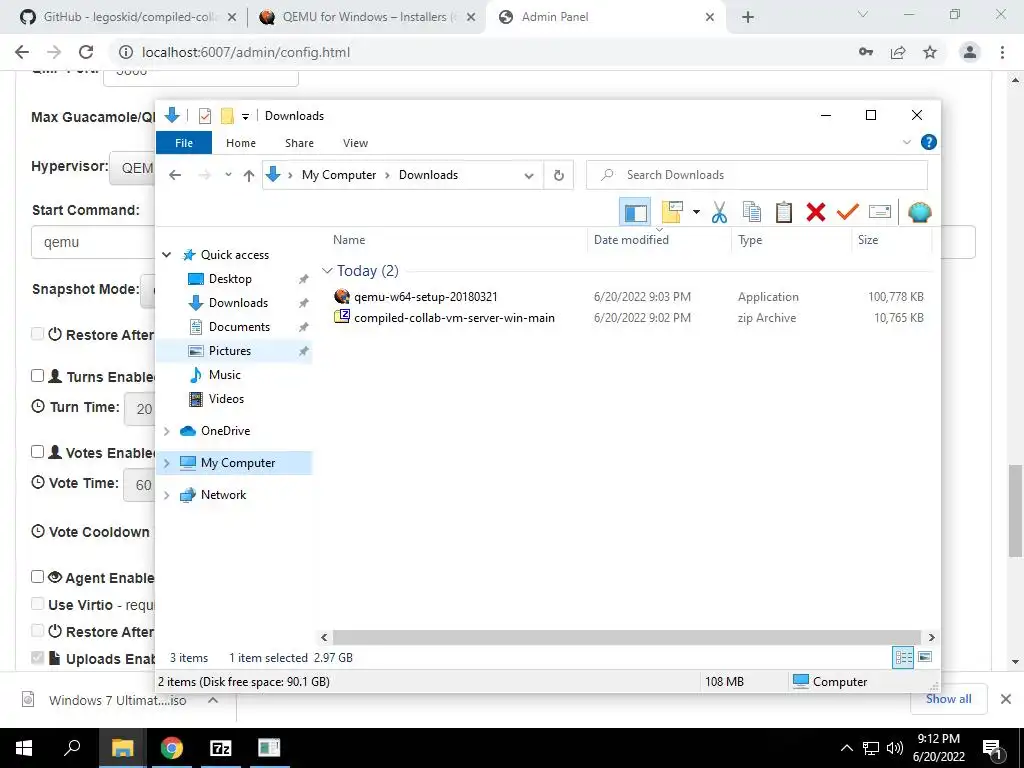
Task: Open the Home ribbon tab
Action: pos(241,143)
